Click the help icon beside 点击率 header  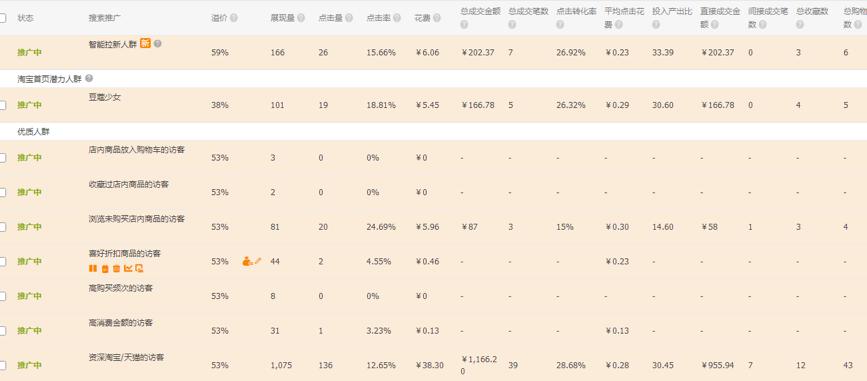click(396, 18)
